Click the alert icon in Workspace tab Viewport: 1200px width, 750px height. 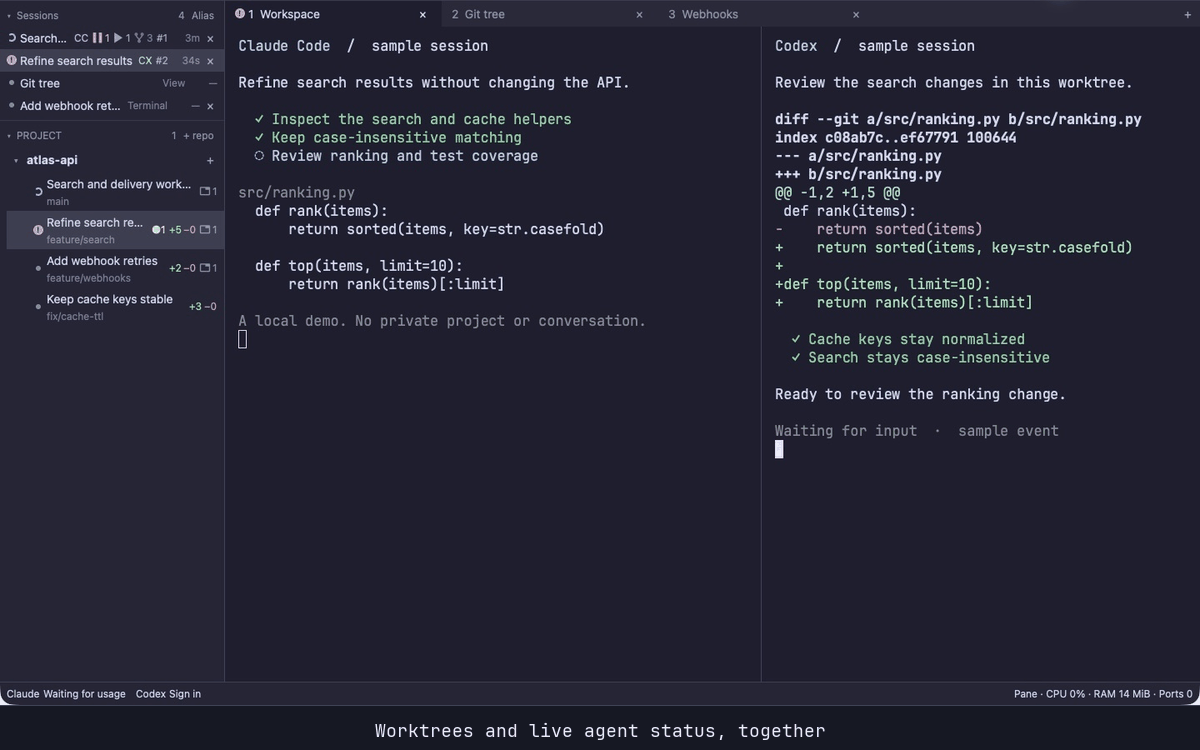tap(240, 14)
